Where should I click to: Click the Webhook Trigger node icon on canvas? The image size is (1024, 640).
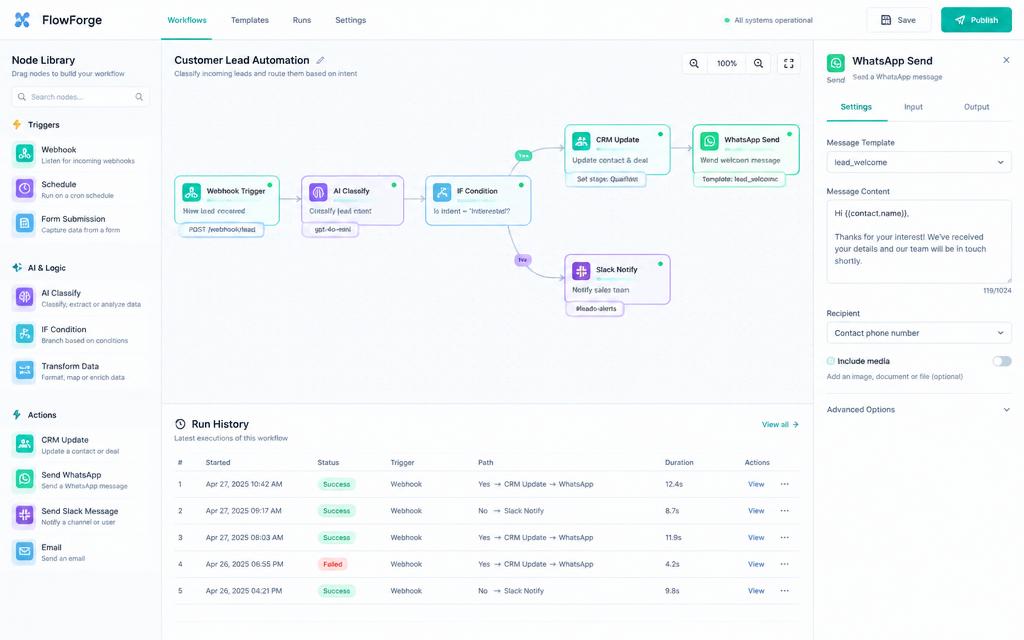click(191, 192)
